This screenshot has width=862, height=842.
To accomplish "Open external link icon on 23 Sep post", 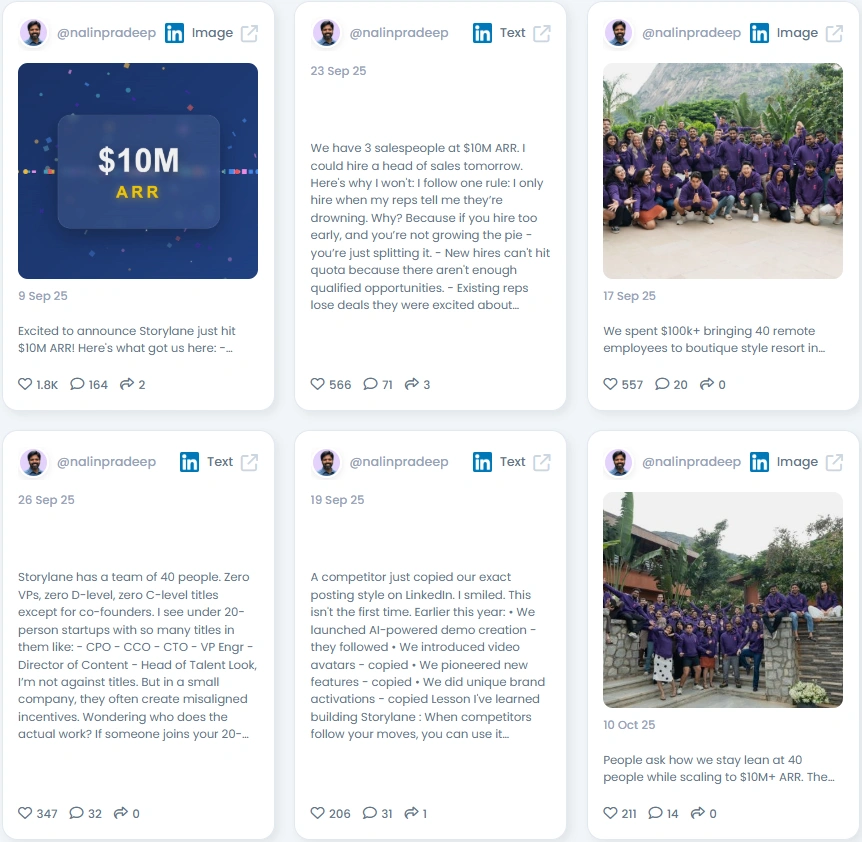I will pyautogui.click(x=541, y=34).
